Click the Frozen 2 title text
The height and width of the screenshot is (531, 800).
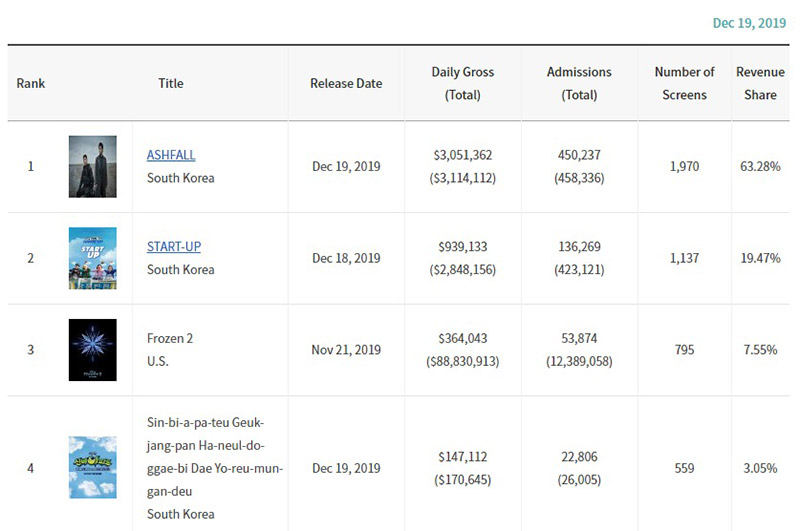170,338
